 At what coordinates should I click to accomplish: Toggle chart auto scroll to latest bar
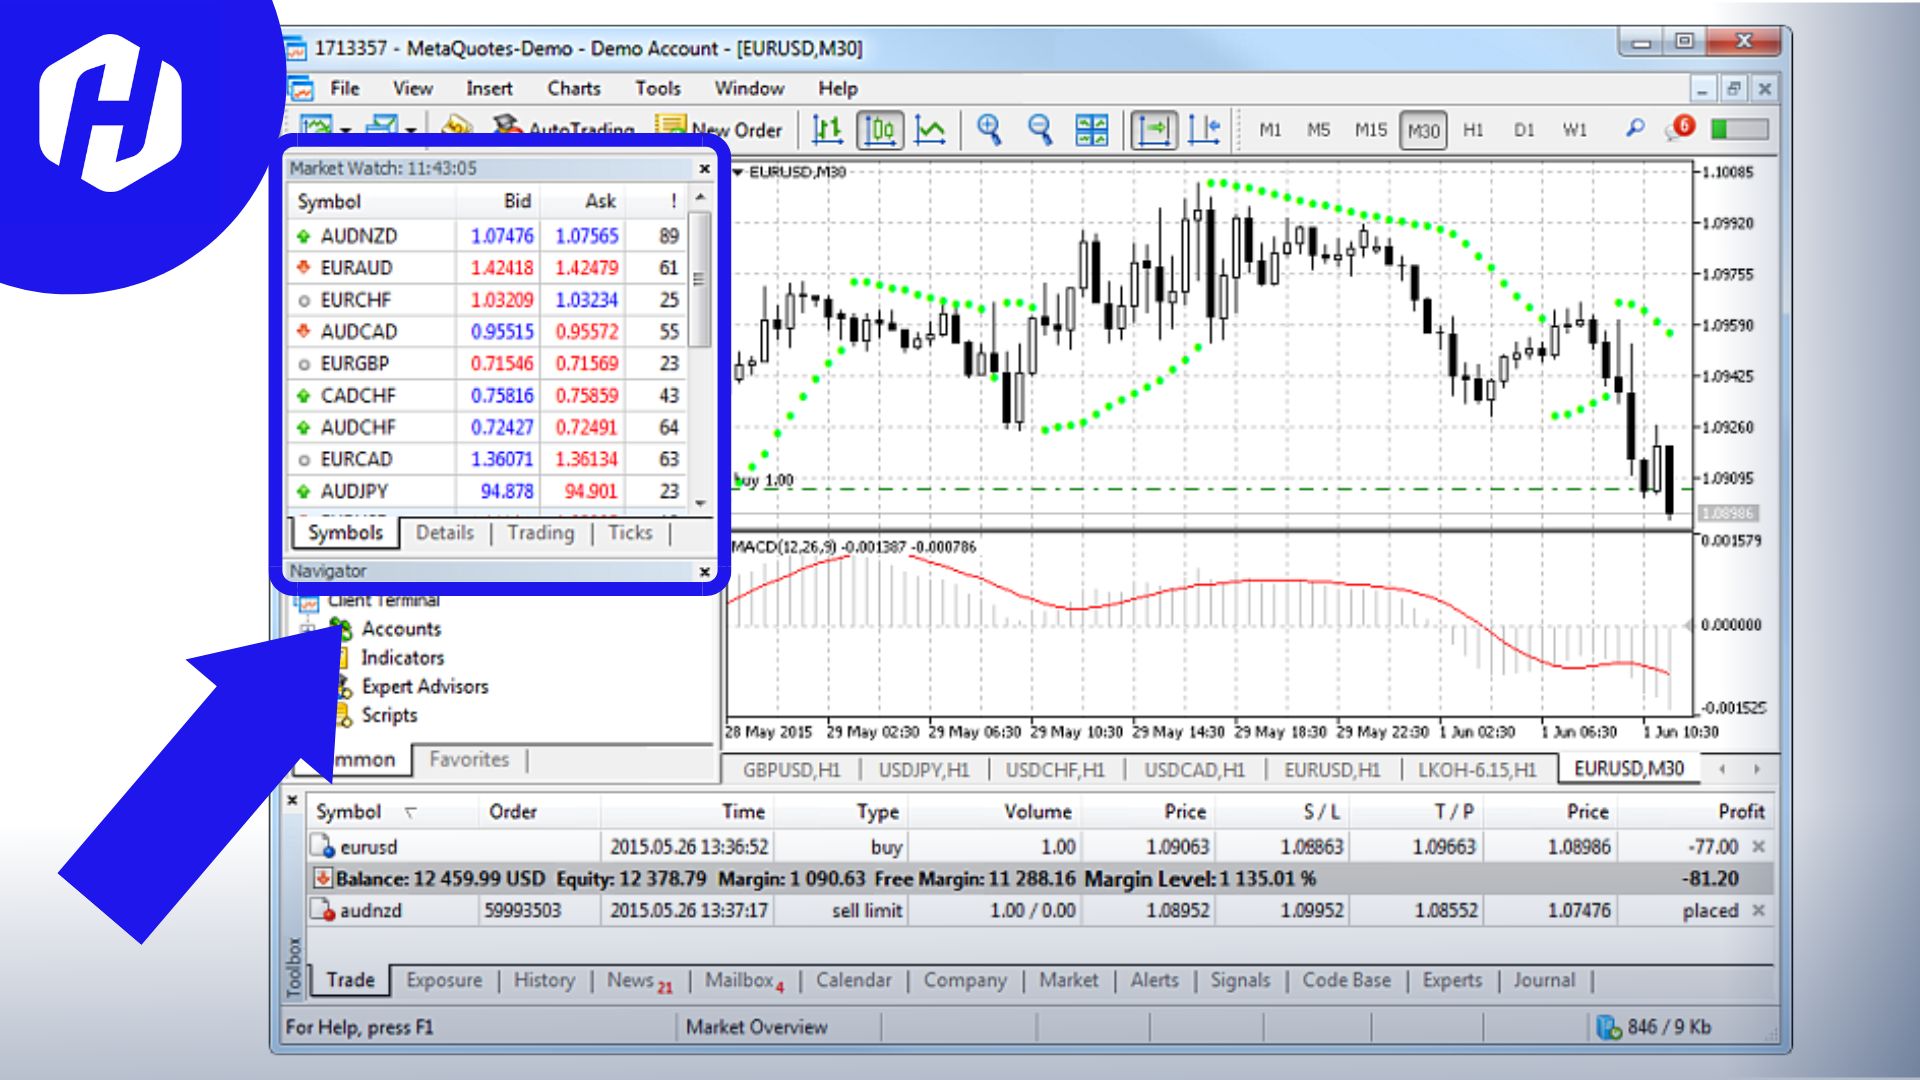click(x=1154, y=130)
